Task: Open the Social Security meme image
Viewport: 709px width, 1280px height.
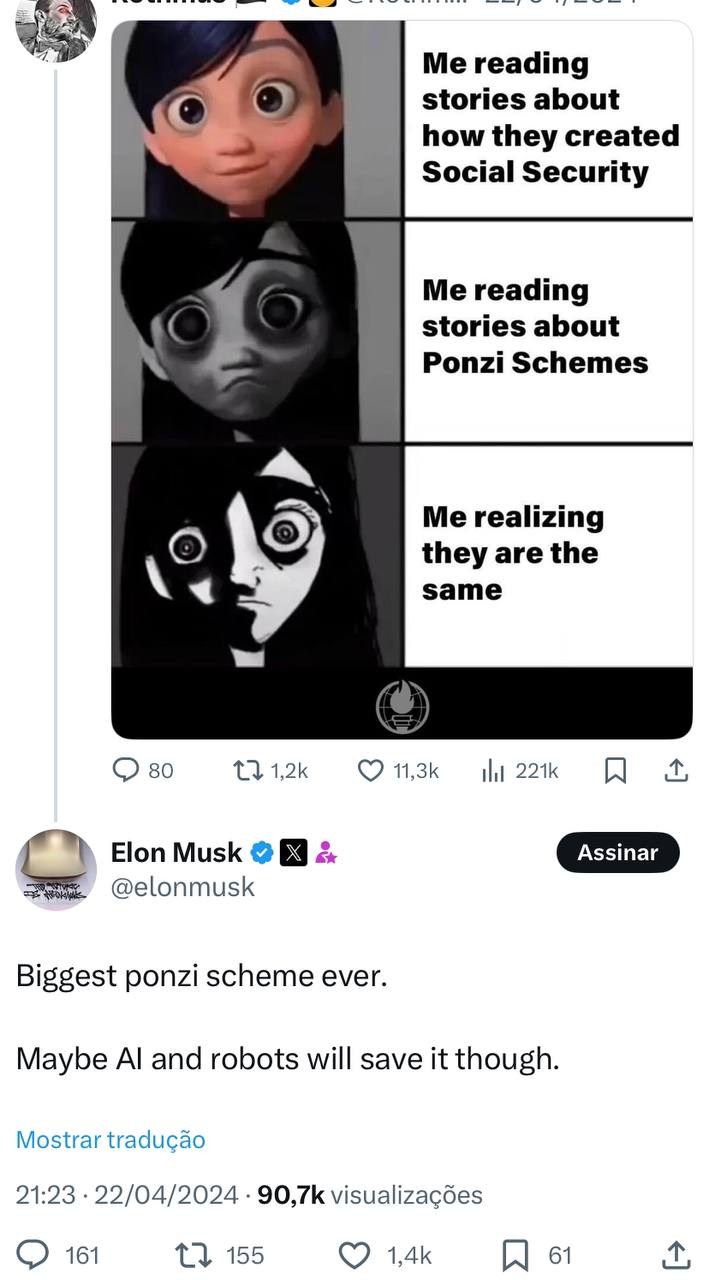Action: pyautogui.click(x=401, y=380)
